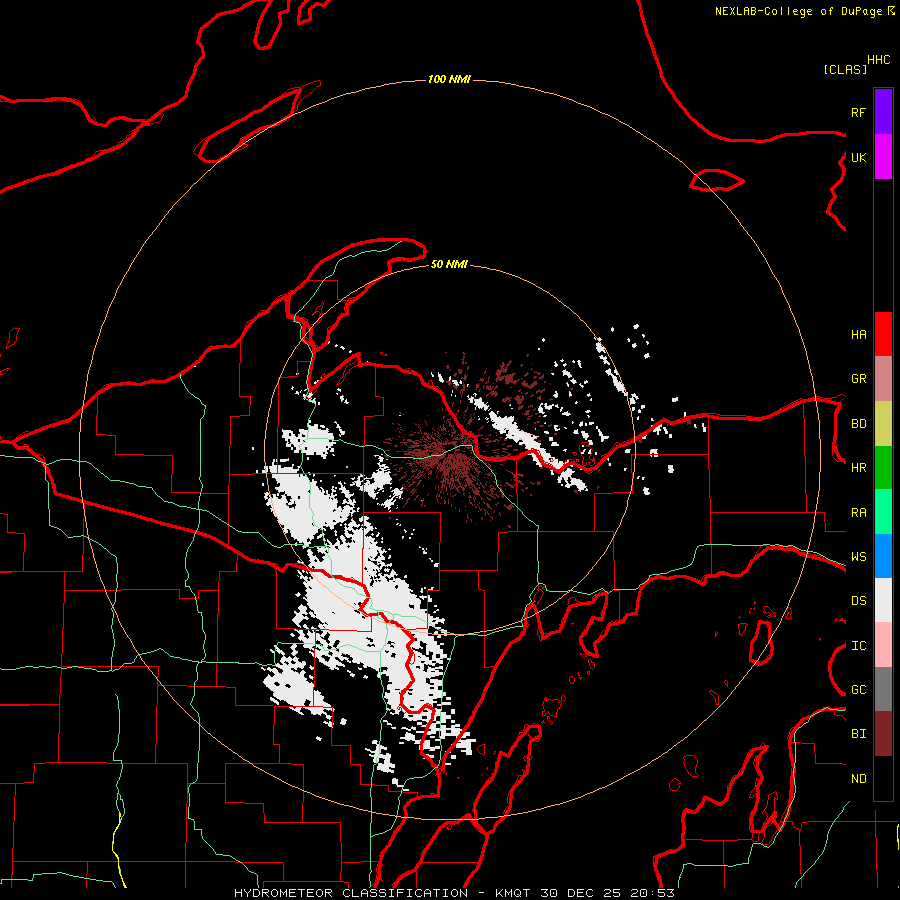Click the IC pink legend swatch
Screen dimensions: 900x900
pyautogui.click(x=883, y=645)
